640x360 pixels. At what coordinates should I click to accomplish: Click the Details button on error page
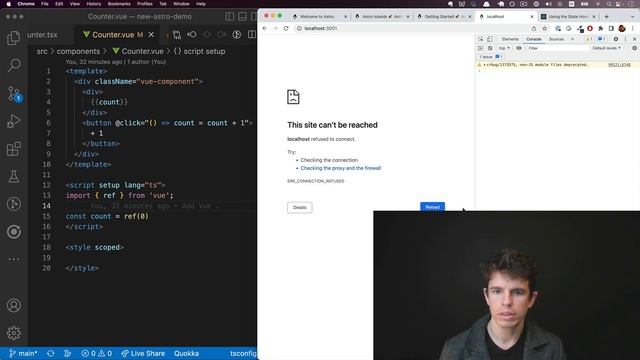(299, 207)
